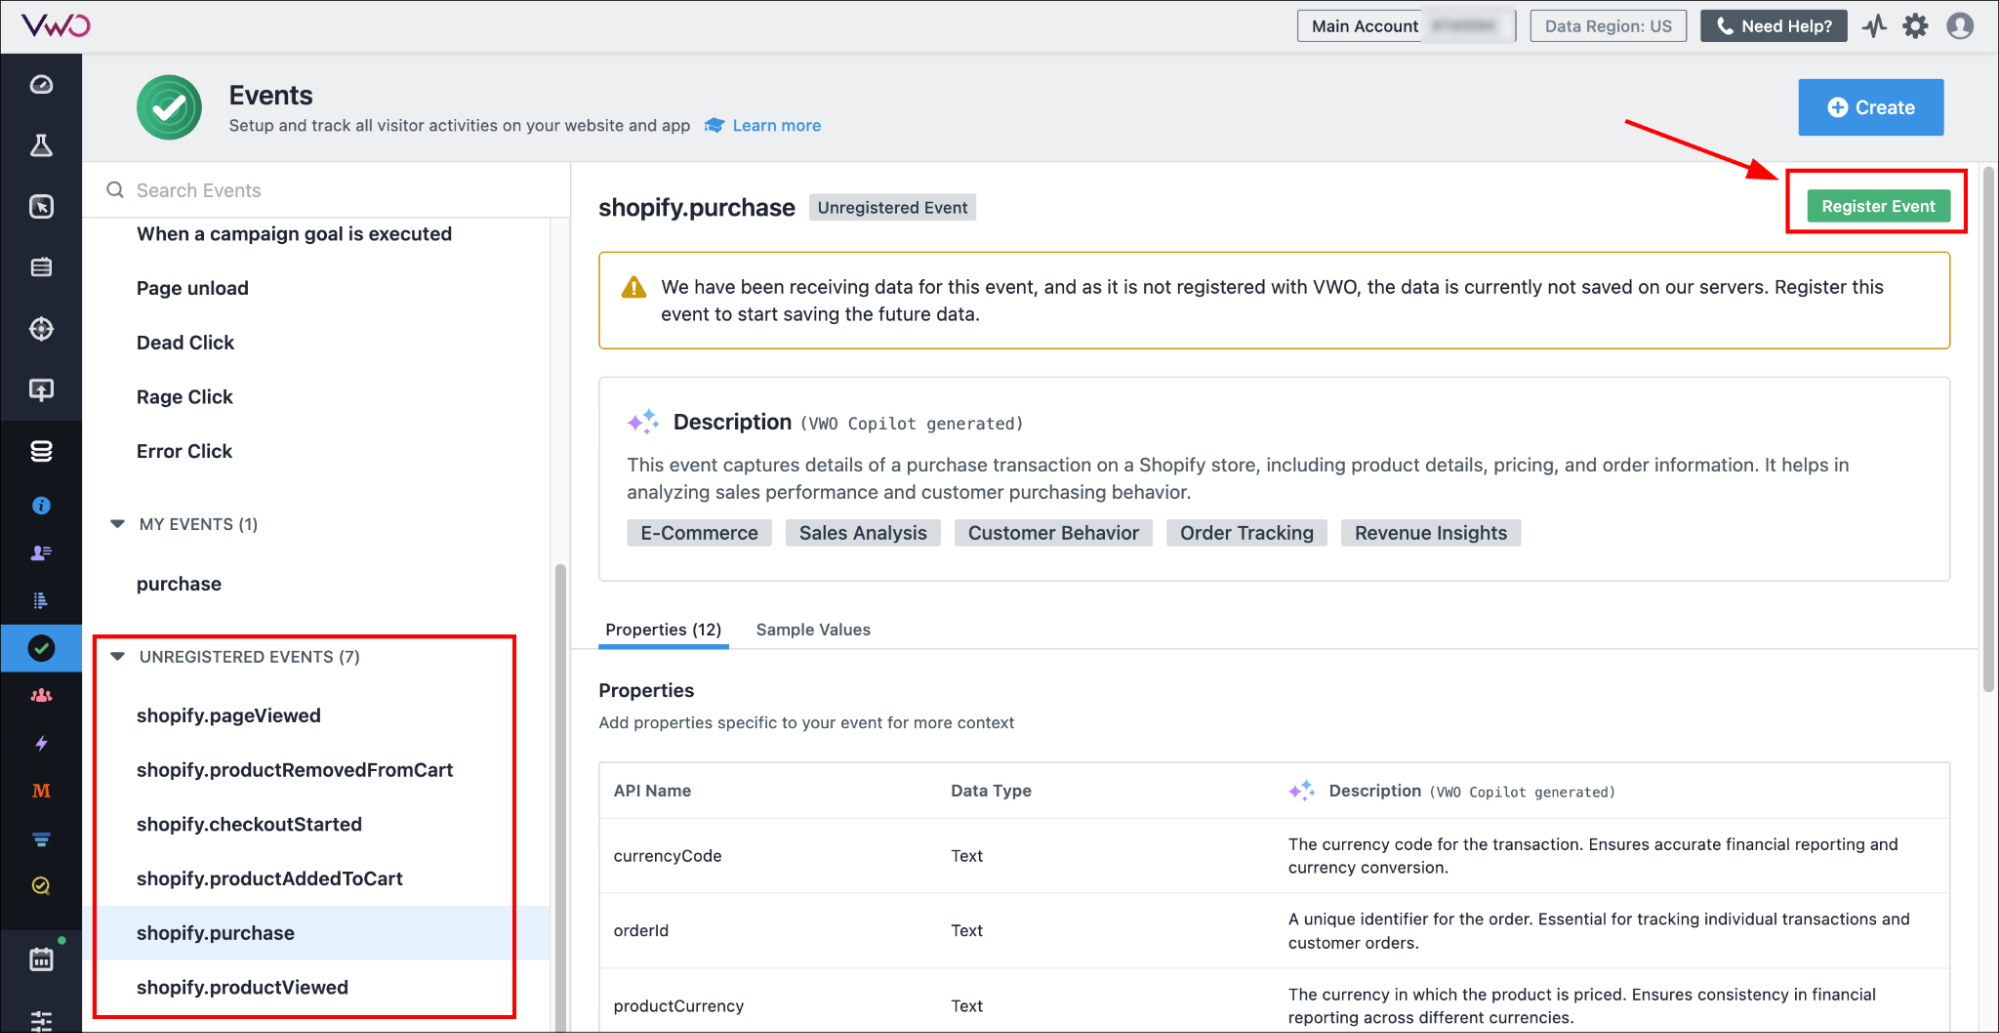
Task: Click the blue info circle sidebar icon
Action: [x=41, y=506]
